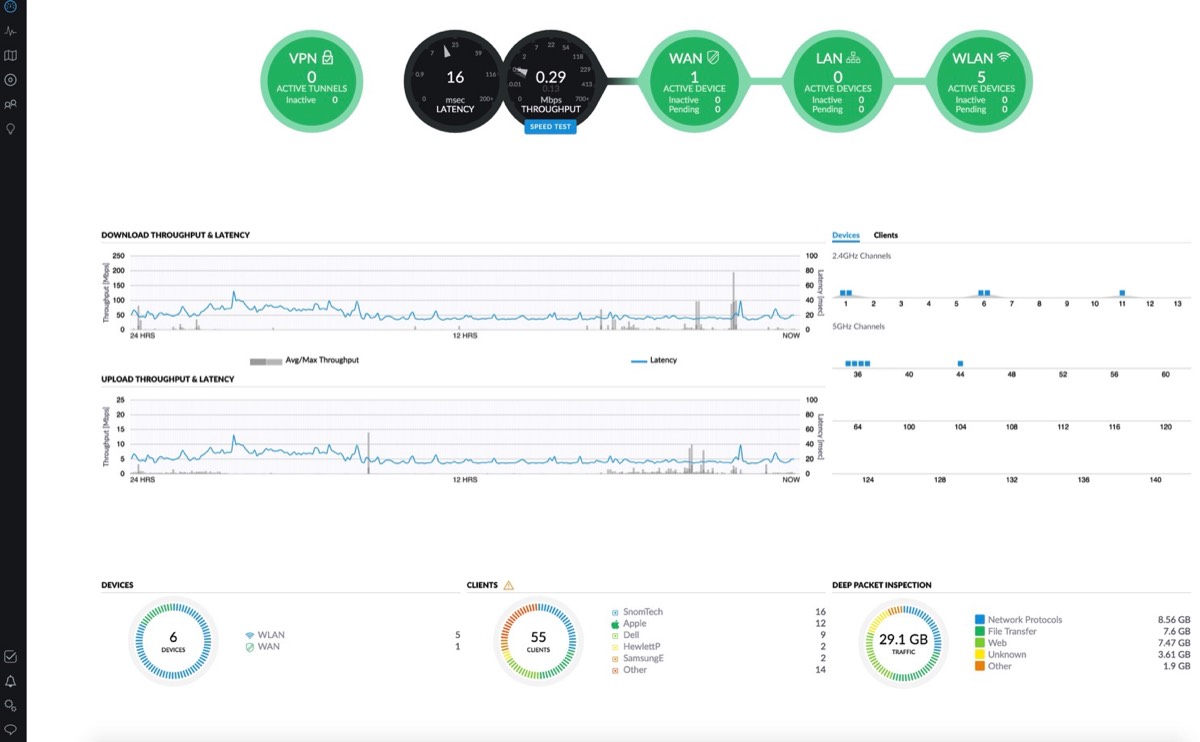This screenshot has width=1200, height=742.
Task: Open the Devices target icon in sidebar
Action: coord(11,80)
